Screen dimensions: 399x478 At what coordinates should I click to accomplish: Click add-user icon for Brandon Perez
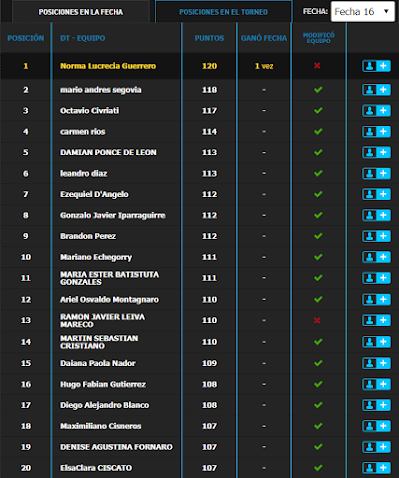pos(376,236)
